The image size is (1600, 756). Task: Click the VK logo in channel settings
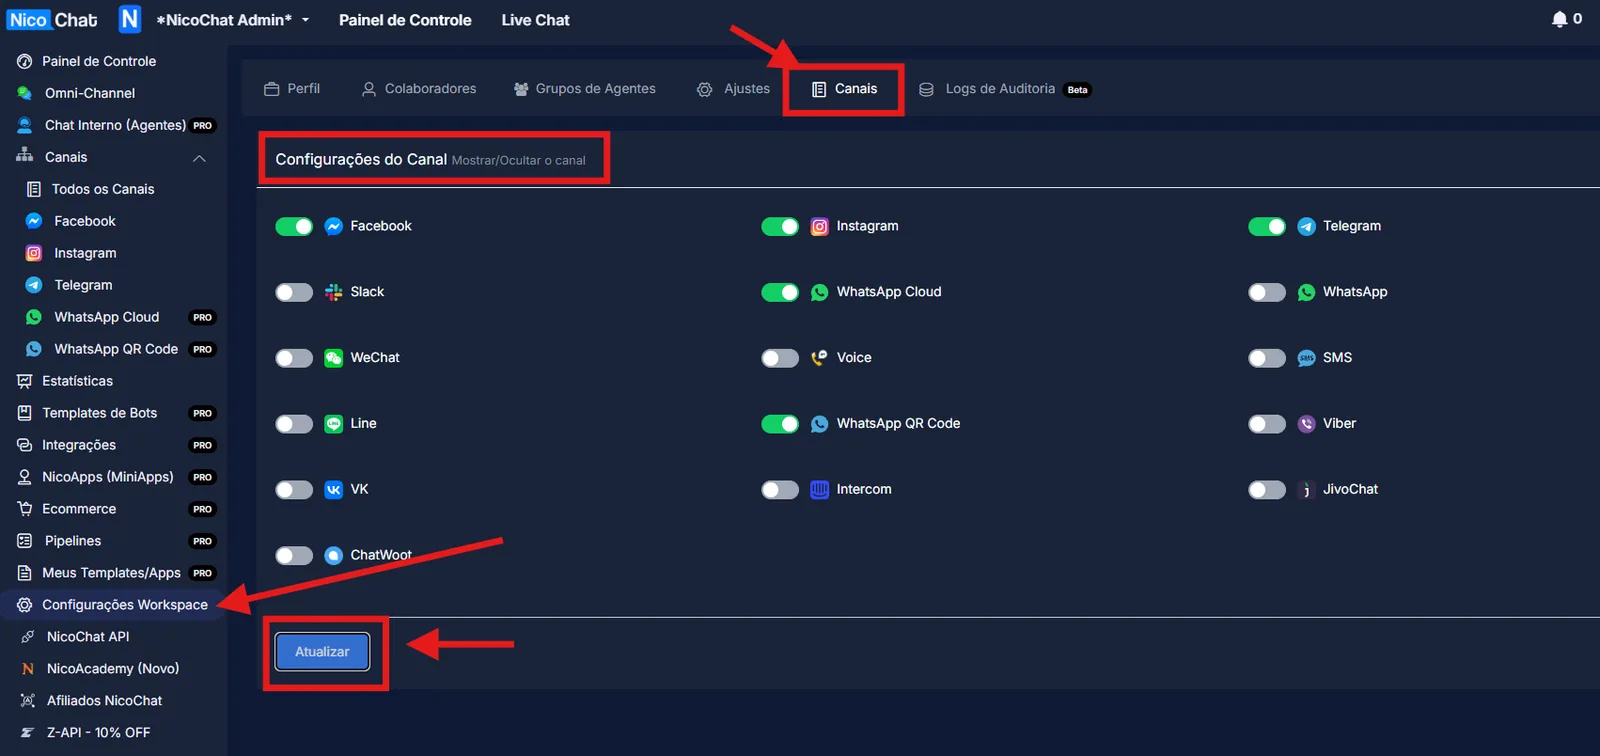334,490
